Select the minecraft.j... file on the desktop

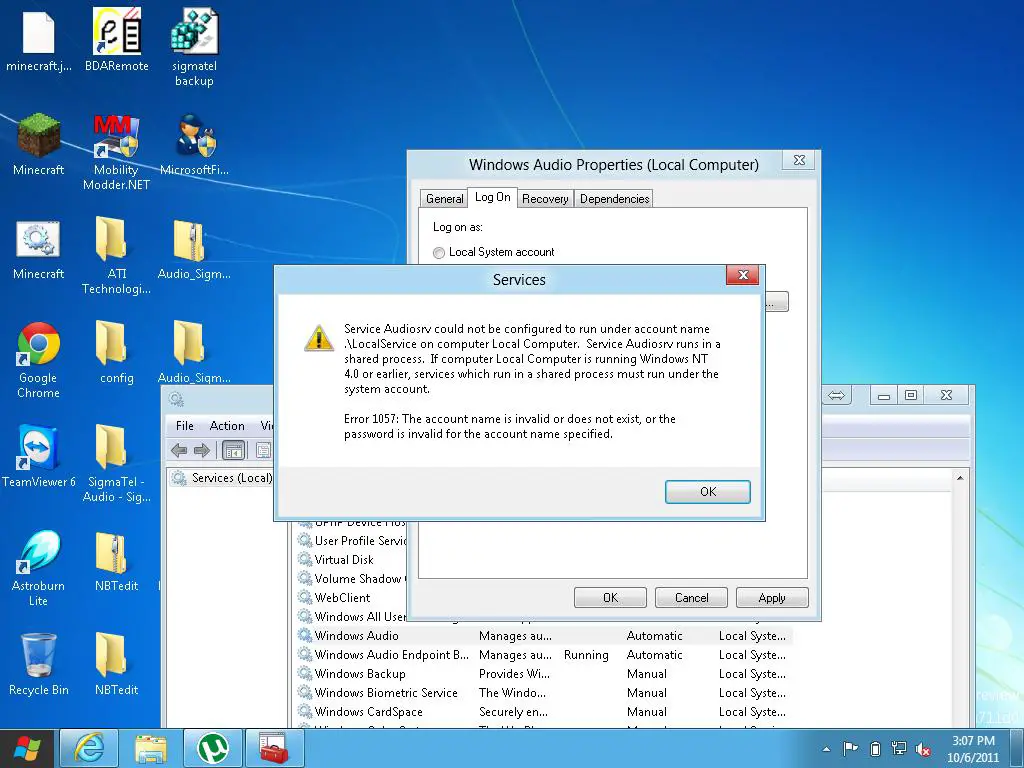39,40
